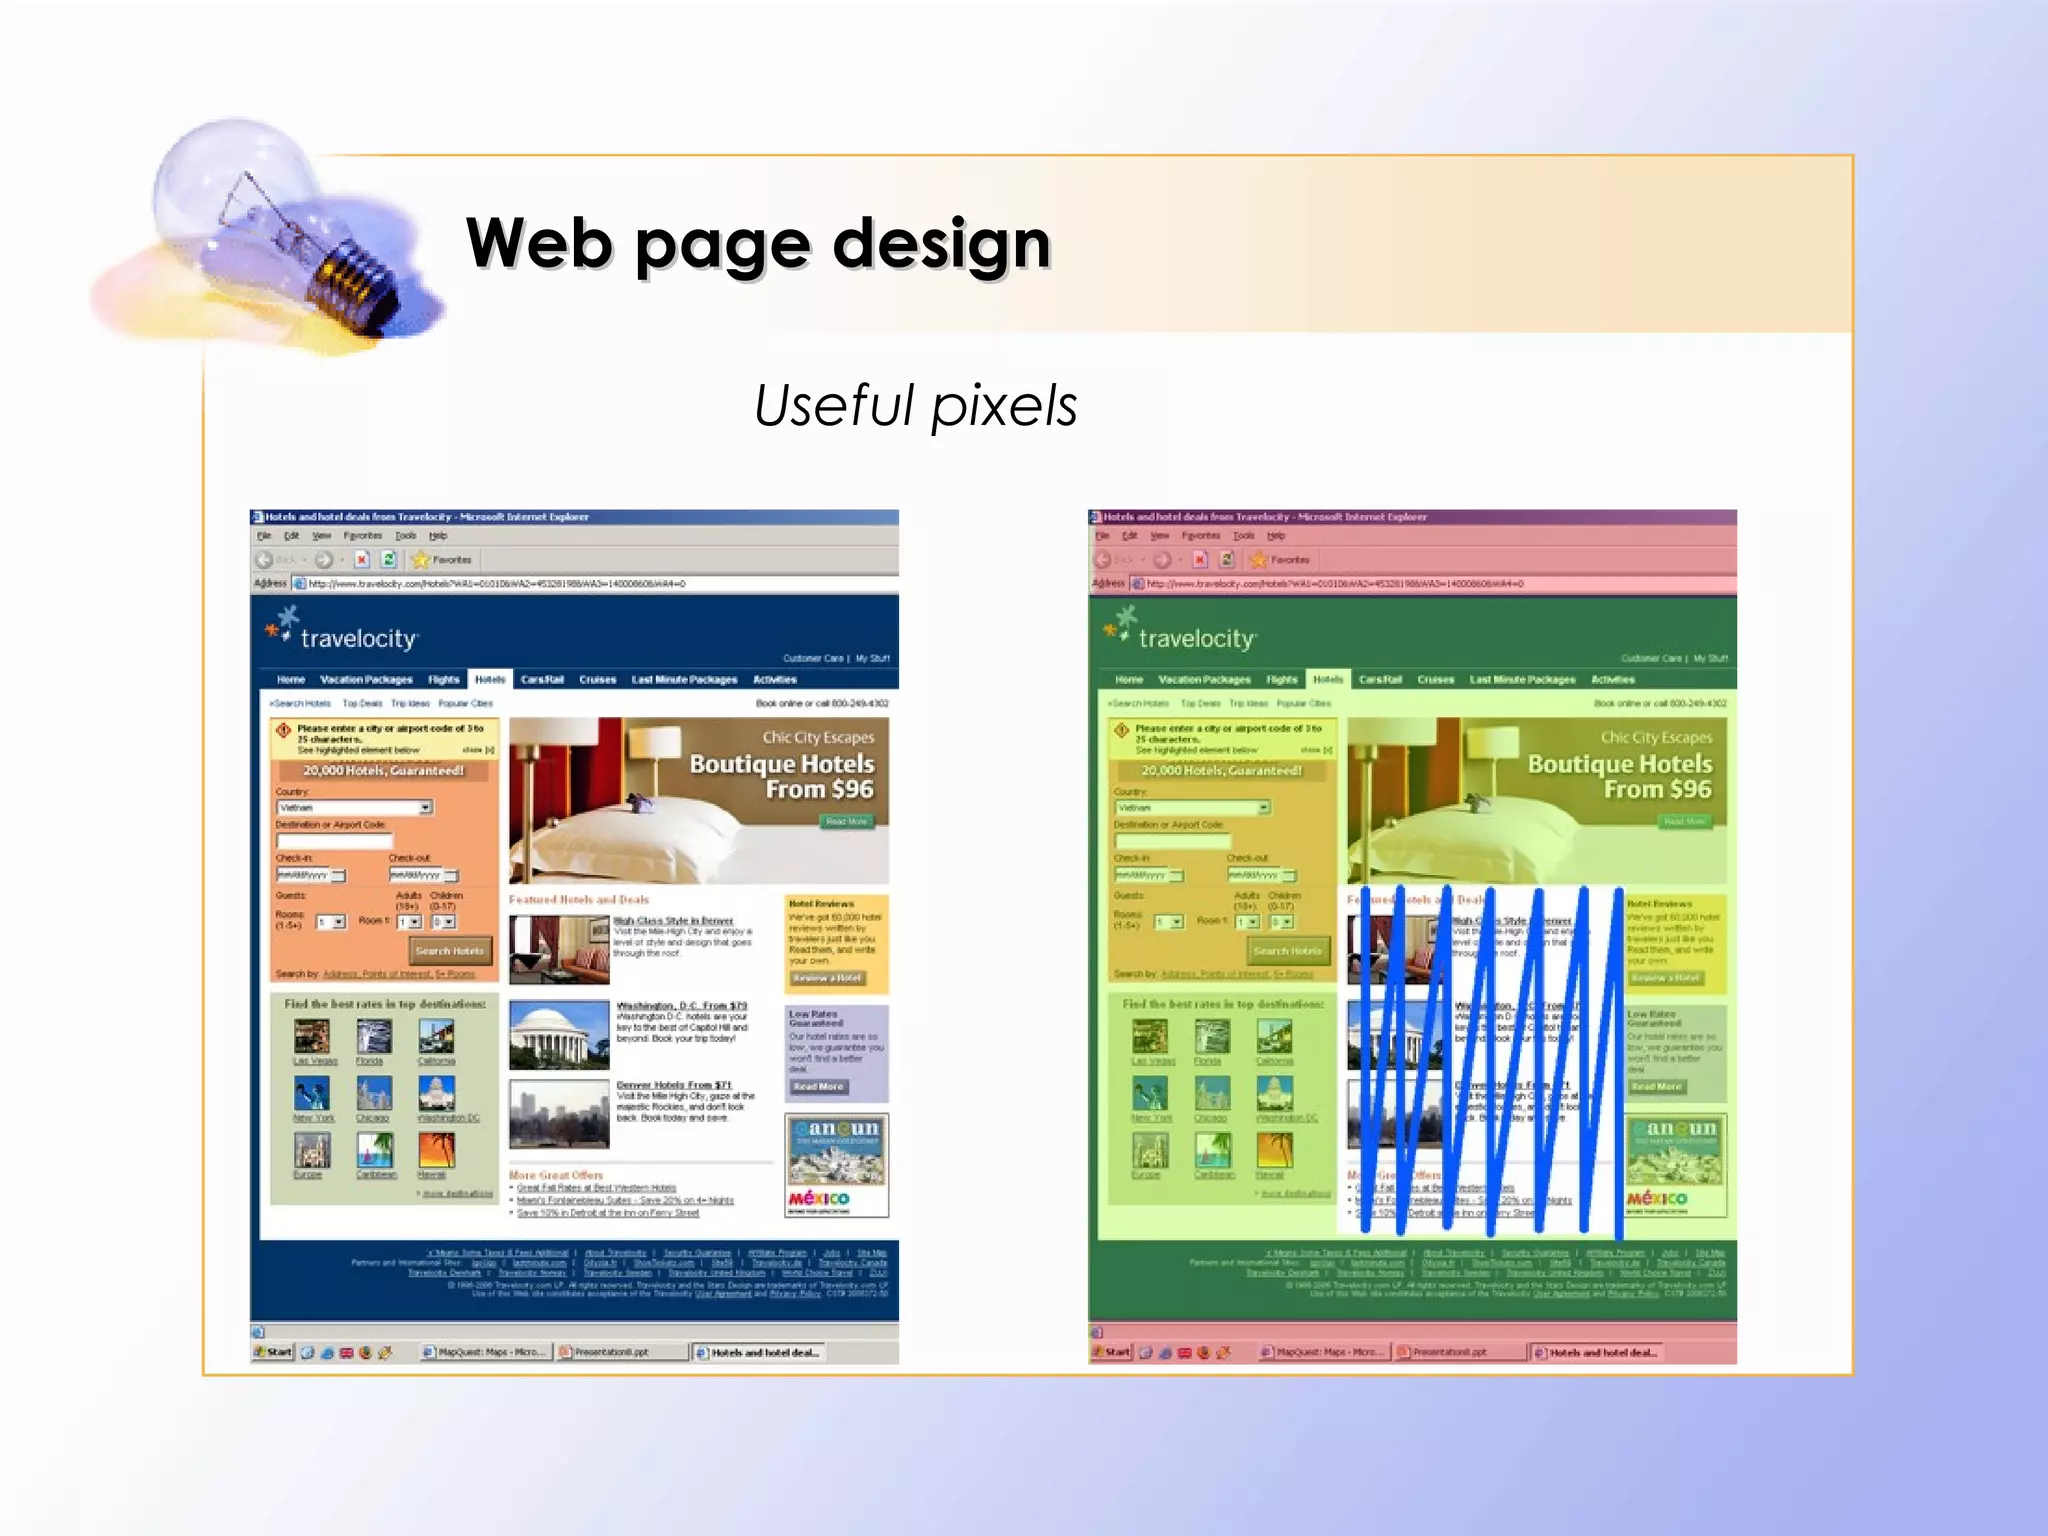This screenshot has height=1536, width=2048.
Task: Select the Cruises tab in the green-tinted screenshot
Action: click(1436, 680)
